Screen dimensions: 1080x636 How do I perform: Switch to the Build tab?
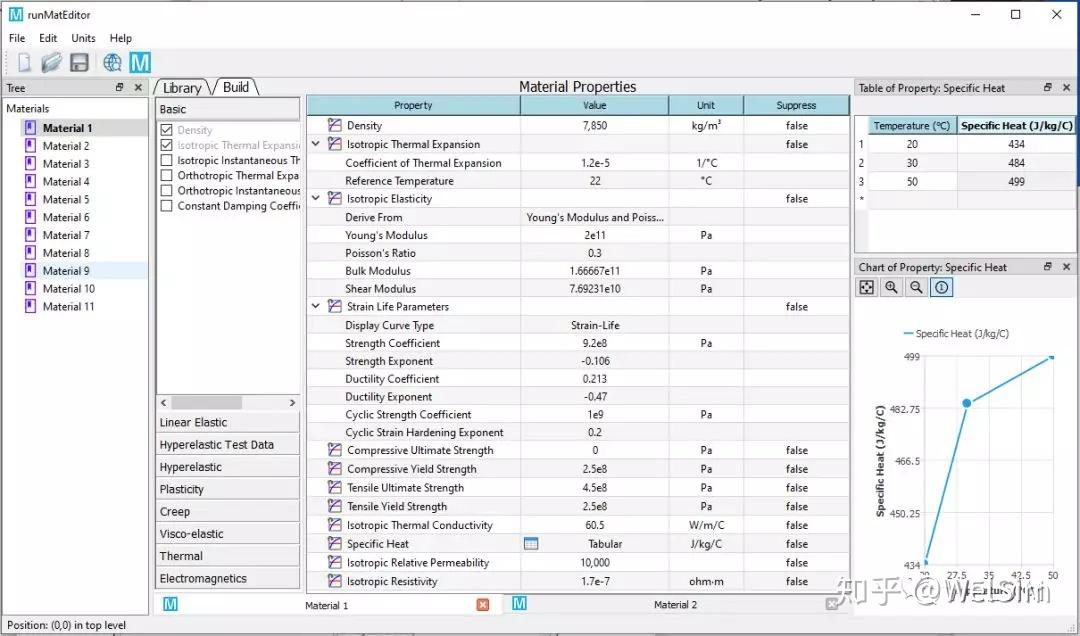click(236, 87)
